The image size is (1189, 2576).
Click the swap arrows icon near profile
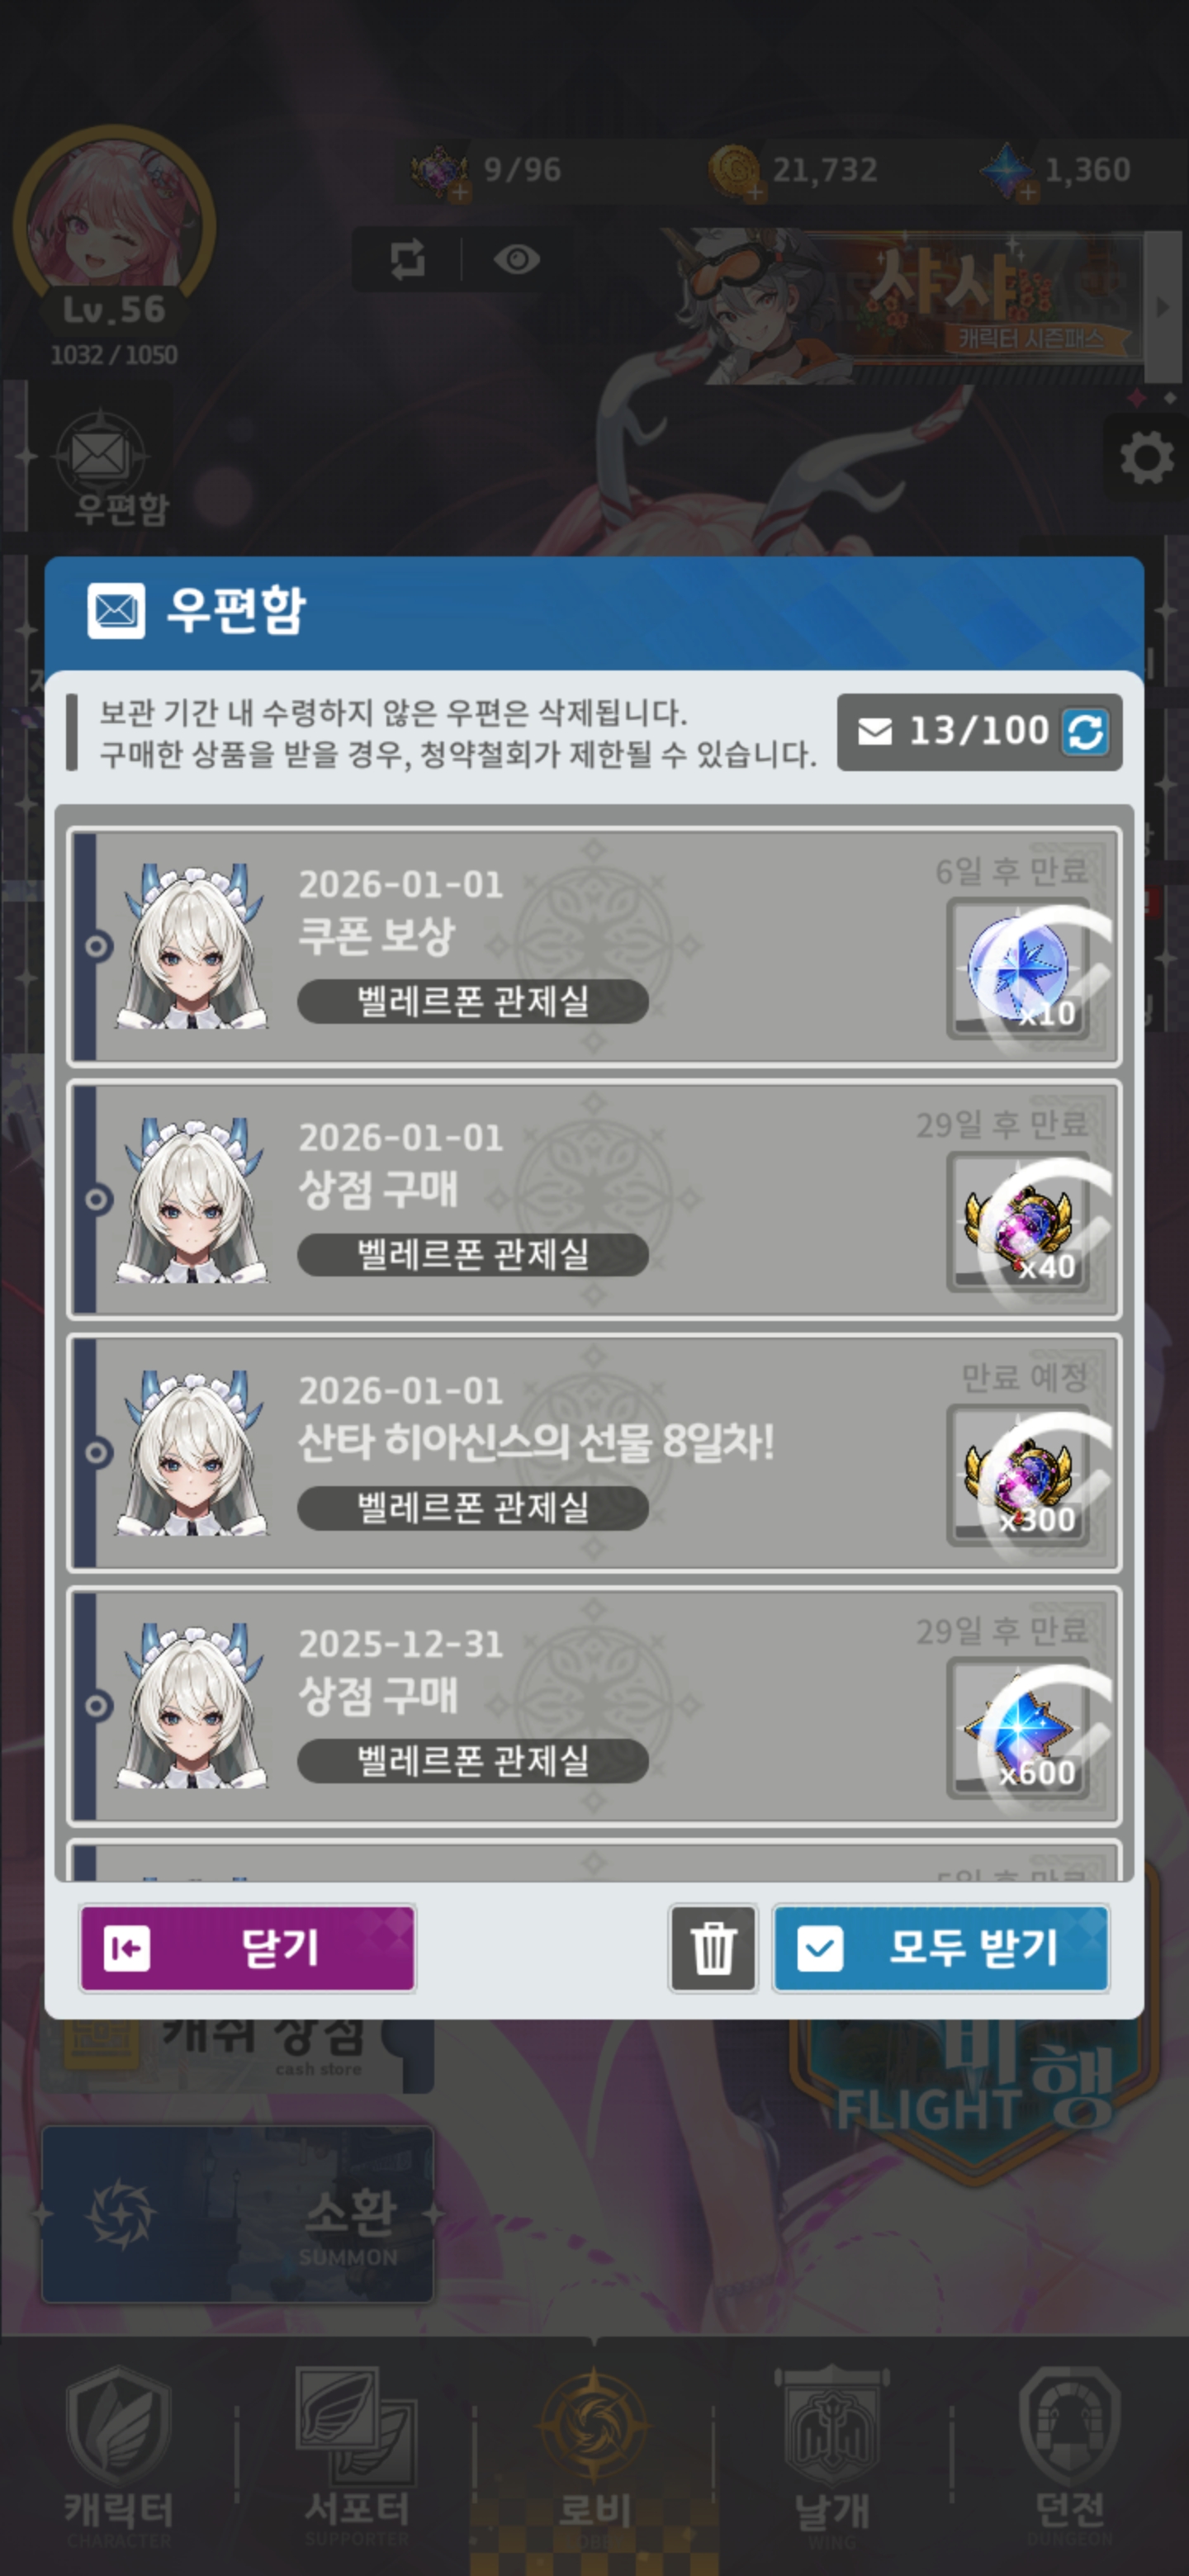pyautogui.click(x=407, y=260)
